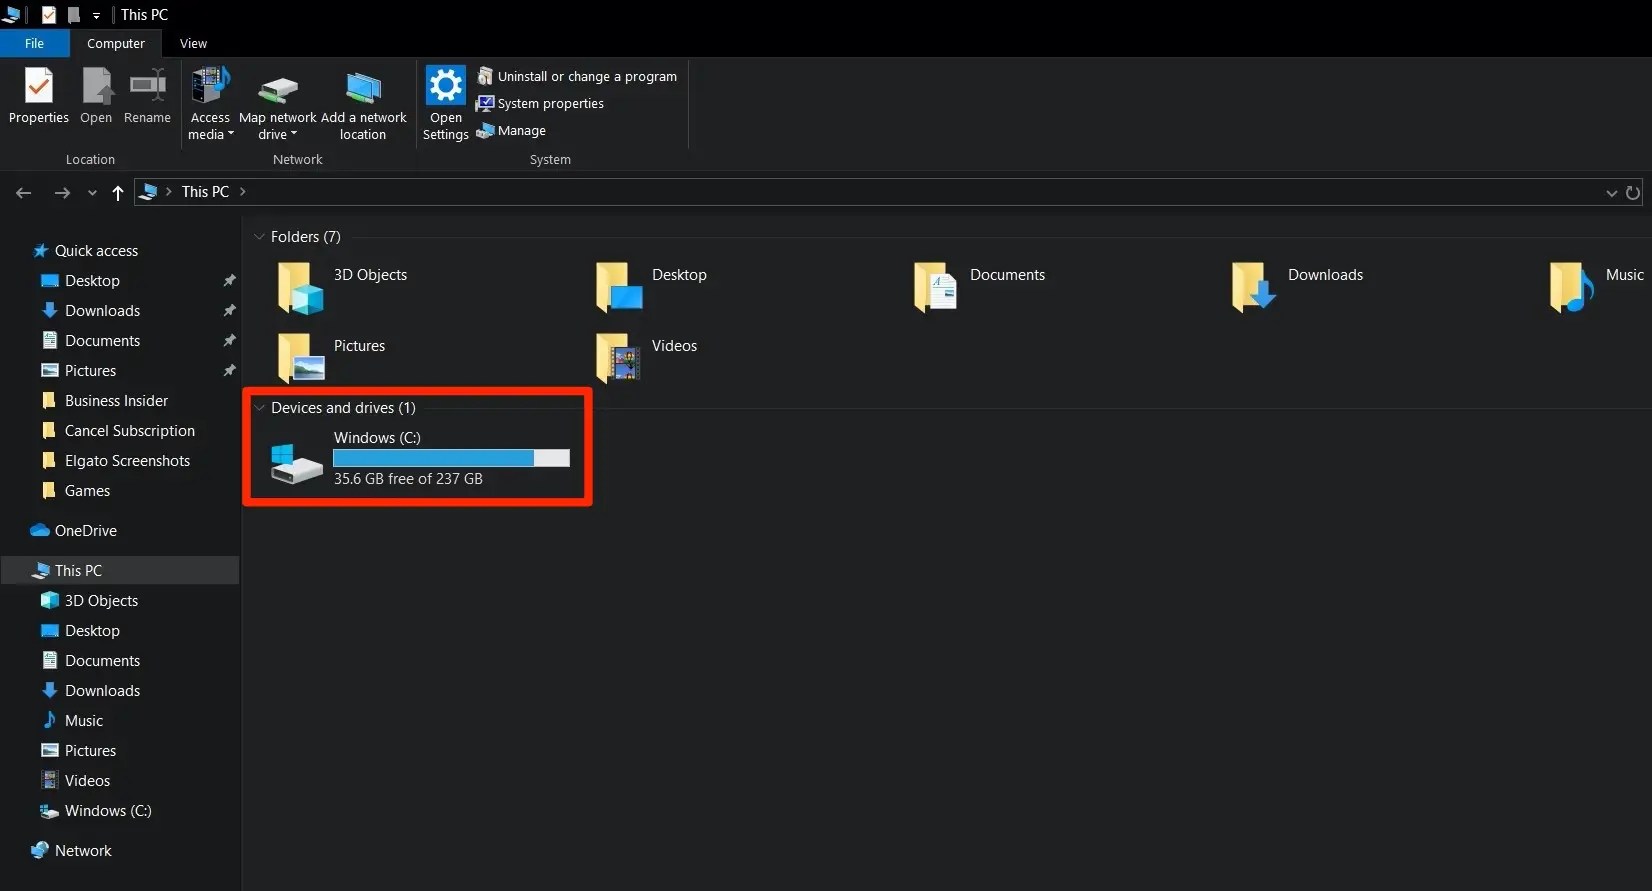This screenshot has width=1652, height=891.
Task: Click Uninstall or change a program
Action: [x=577, y=76]
